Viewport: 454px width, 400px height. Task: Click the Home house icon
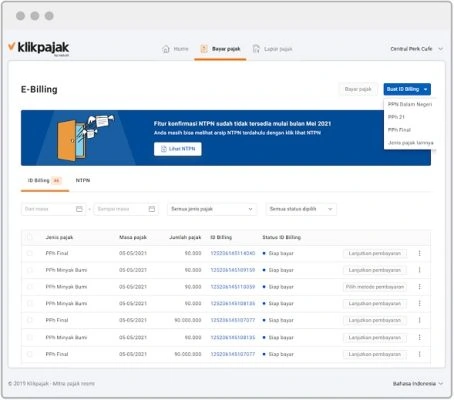(x=166, y=49)
